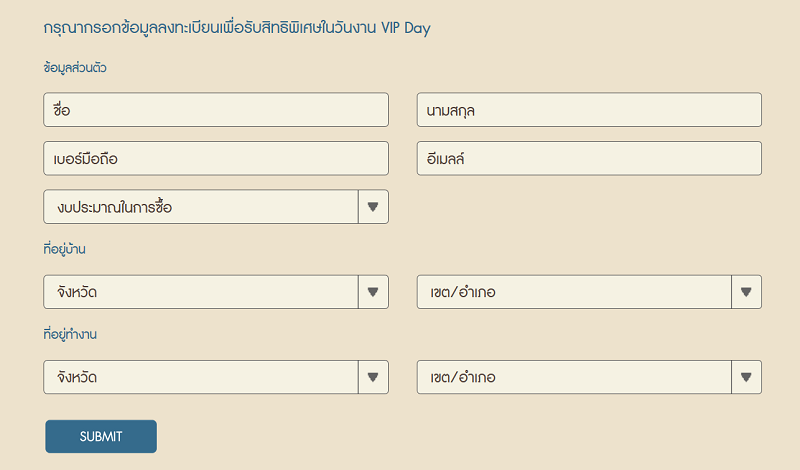The height and width of the screenshot is (470, 800).
Task: Click the ข้อมูลส่วนตัว section label
Action: (x=75, y=68)
